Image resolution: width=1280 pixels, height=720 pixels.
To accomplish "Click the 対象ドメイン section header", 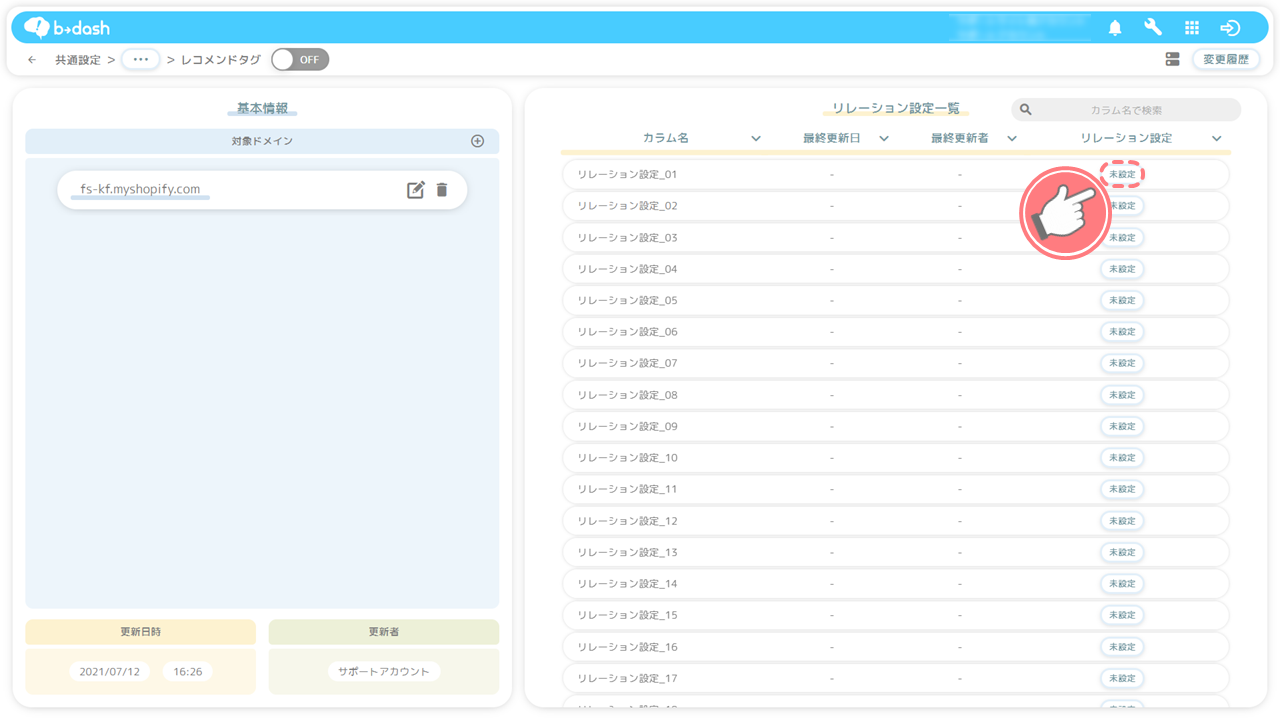I will pos(262,141).
